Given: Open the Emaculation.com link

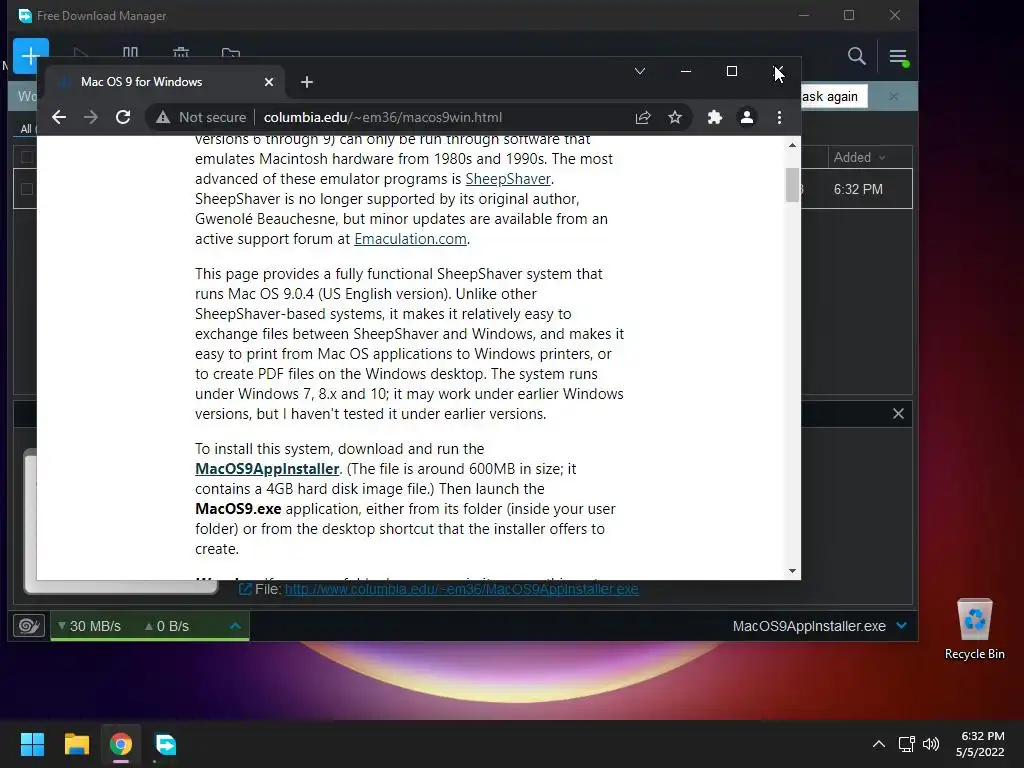Looking at the screenshot, I should pos(410,239).
